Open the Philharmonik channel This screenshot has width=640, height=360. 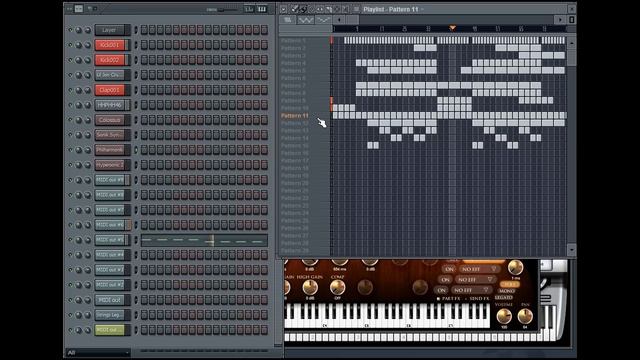pos(109,150)
